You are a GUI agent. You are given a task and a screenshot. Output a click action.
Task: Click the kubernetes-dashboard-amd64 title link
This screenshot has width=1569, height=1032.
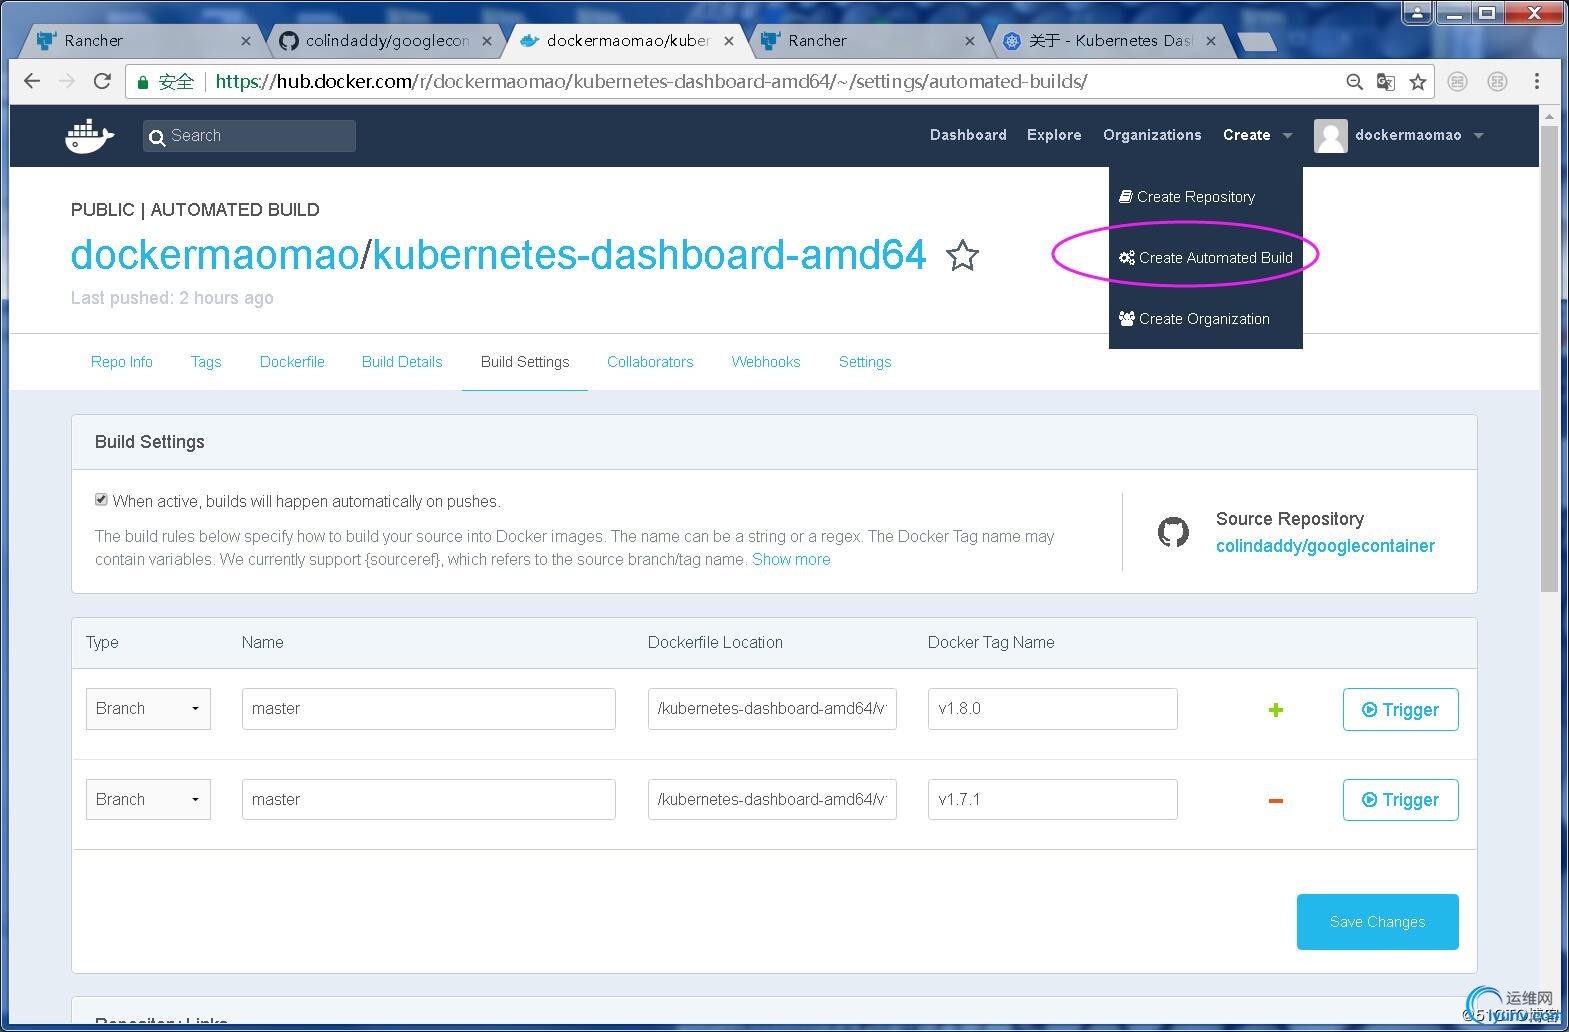point(649,255)
